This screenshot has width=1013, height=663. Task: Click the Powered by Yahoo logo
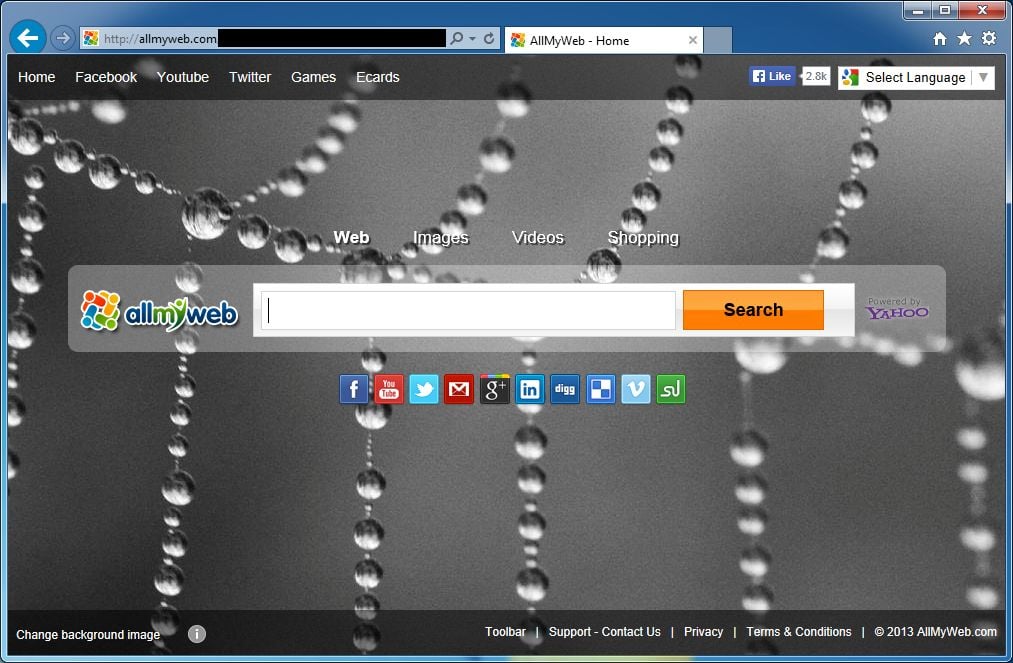(x=897, y=308)
